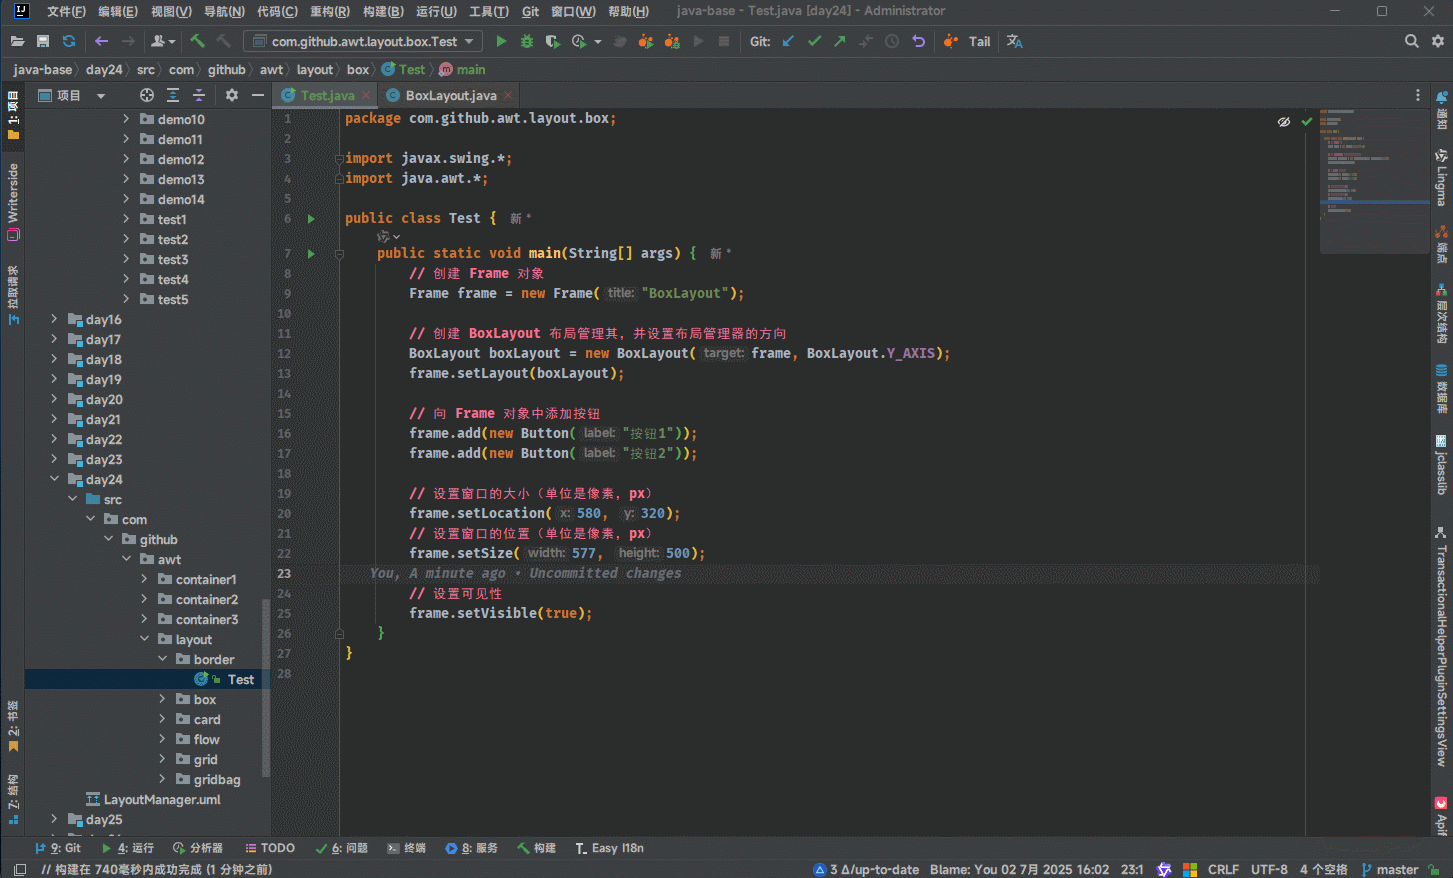Viewport: 1453px width, 878px height.
Task: Toggle the reader mode eye icon in editor
Action: coord(1283,121)
